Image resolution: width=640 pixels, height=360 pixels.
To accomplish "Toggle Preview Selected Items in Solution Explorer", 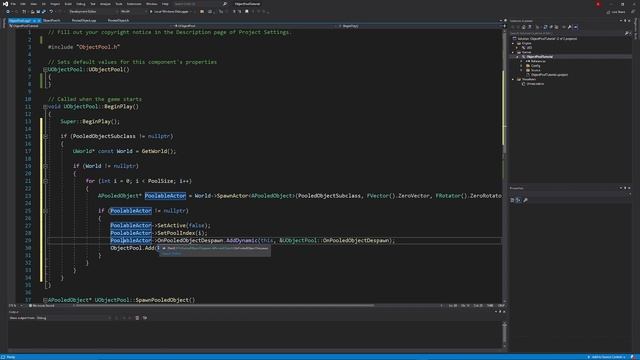I will (576, 27).
